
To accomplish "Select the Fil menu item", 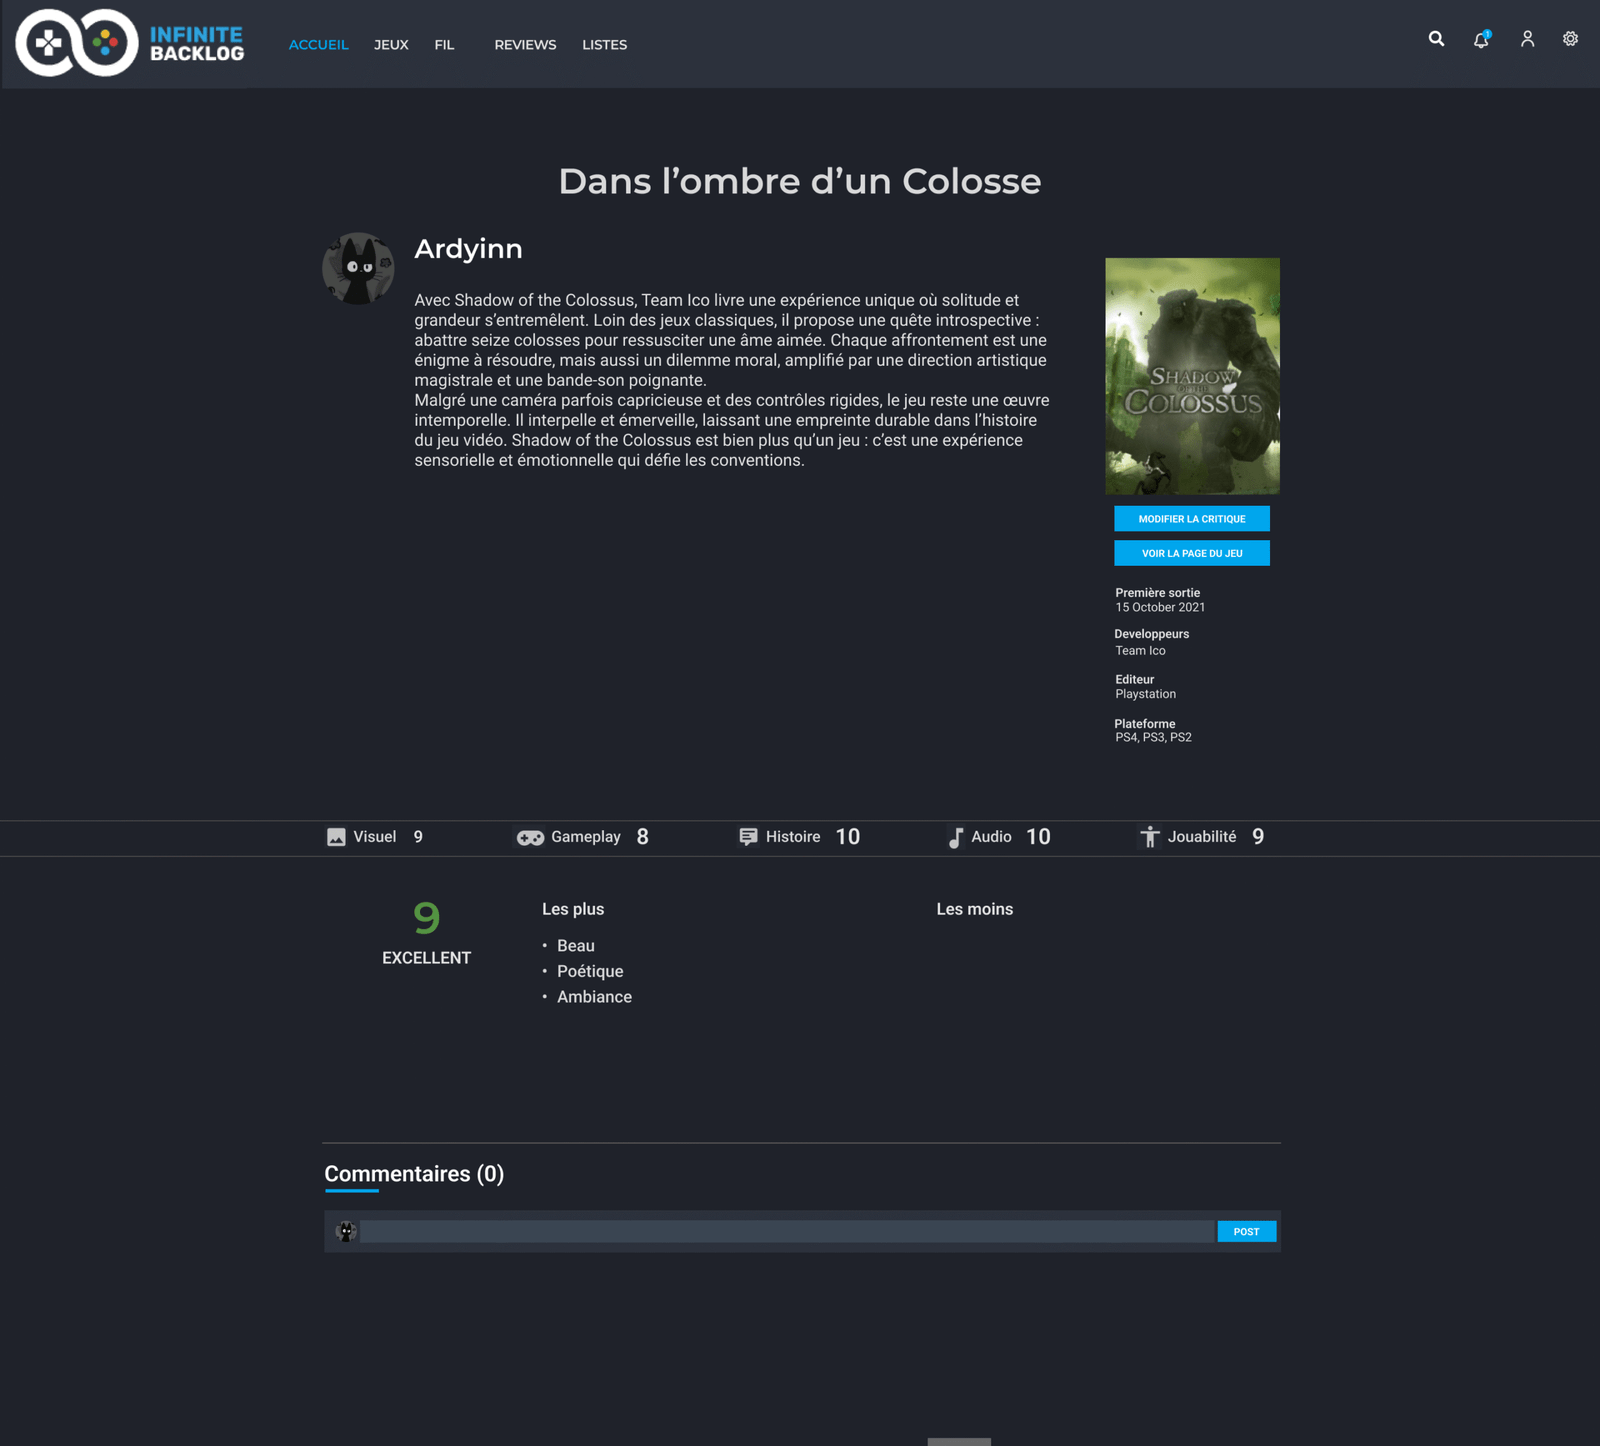I will [444, 45].
